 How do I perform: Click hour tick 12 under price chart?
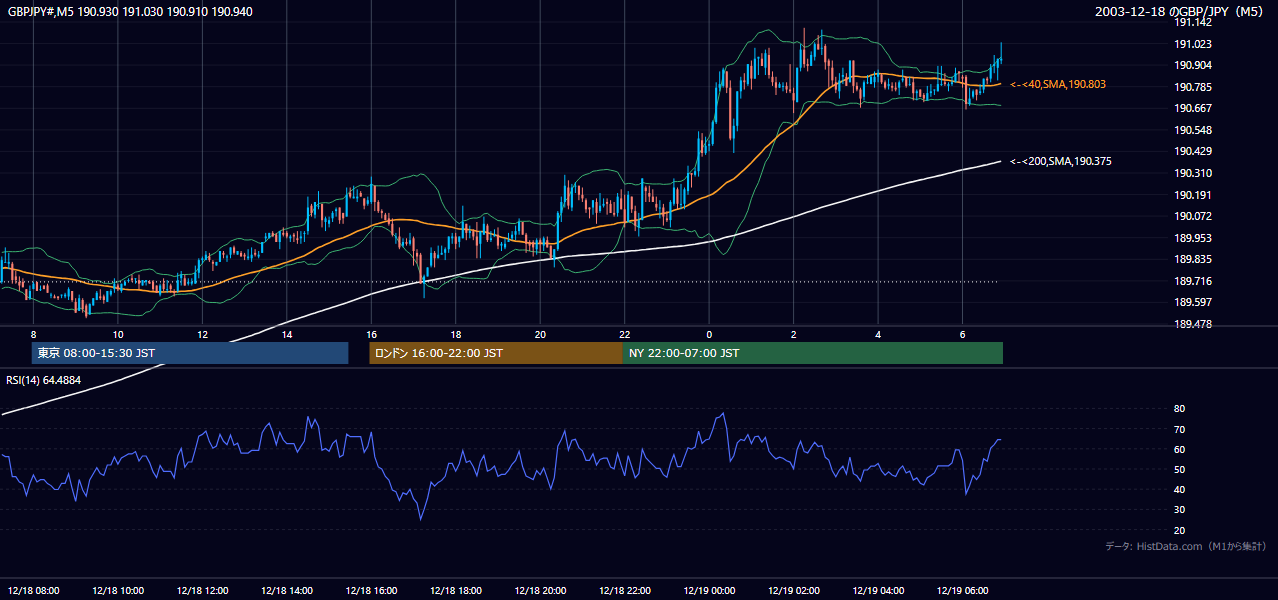coord(202,334)
